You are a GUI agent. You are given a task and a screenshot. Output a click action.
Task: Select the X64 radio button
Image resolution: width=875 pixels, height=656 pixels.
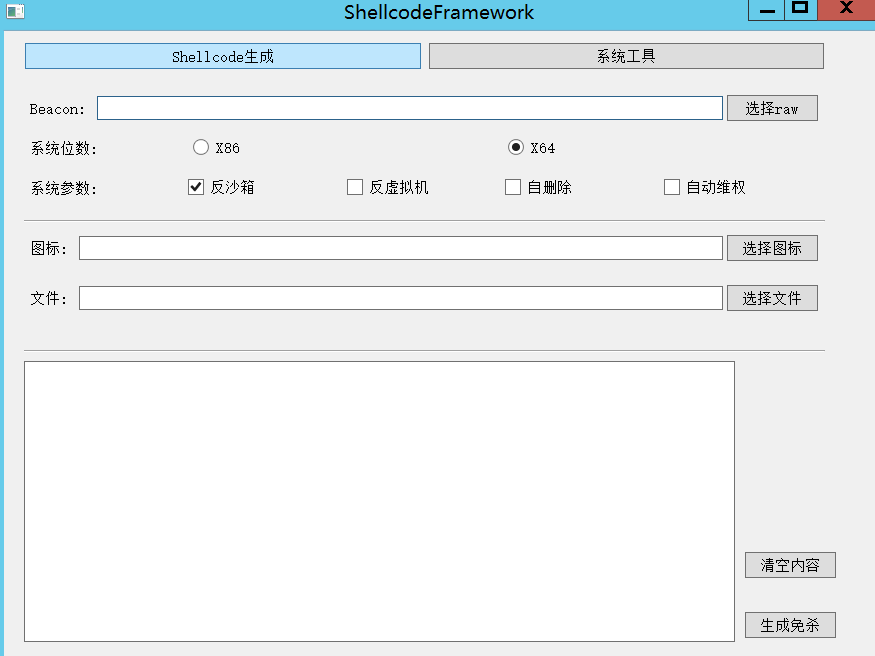click(x=516, y=146)
